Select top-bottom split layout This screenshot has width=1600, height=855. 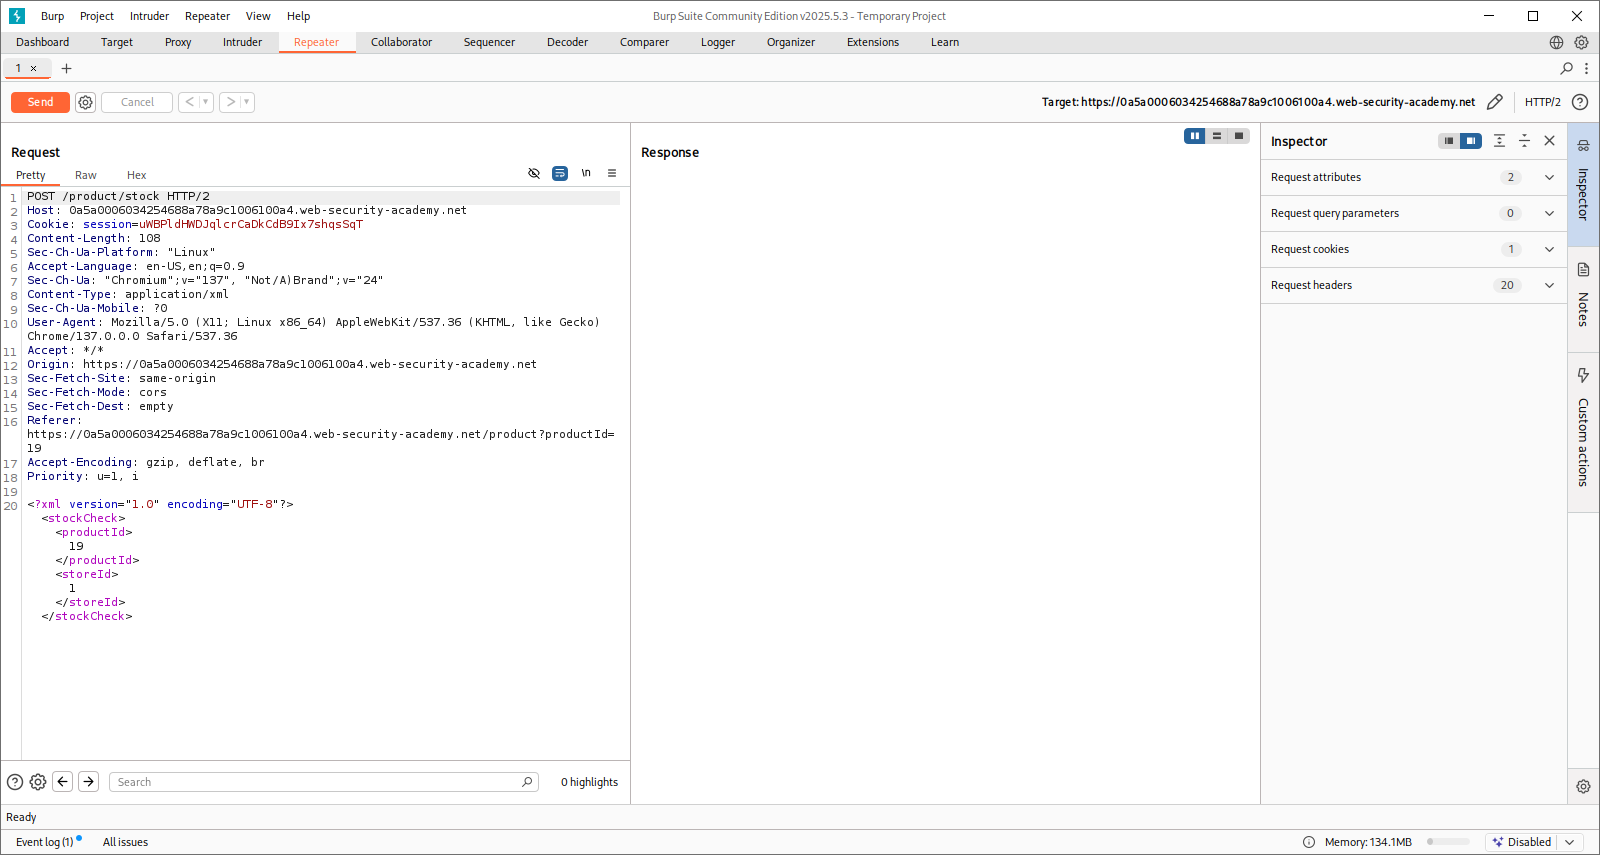[x=1217, y=136]
